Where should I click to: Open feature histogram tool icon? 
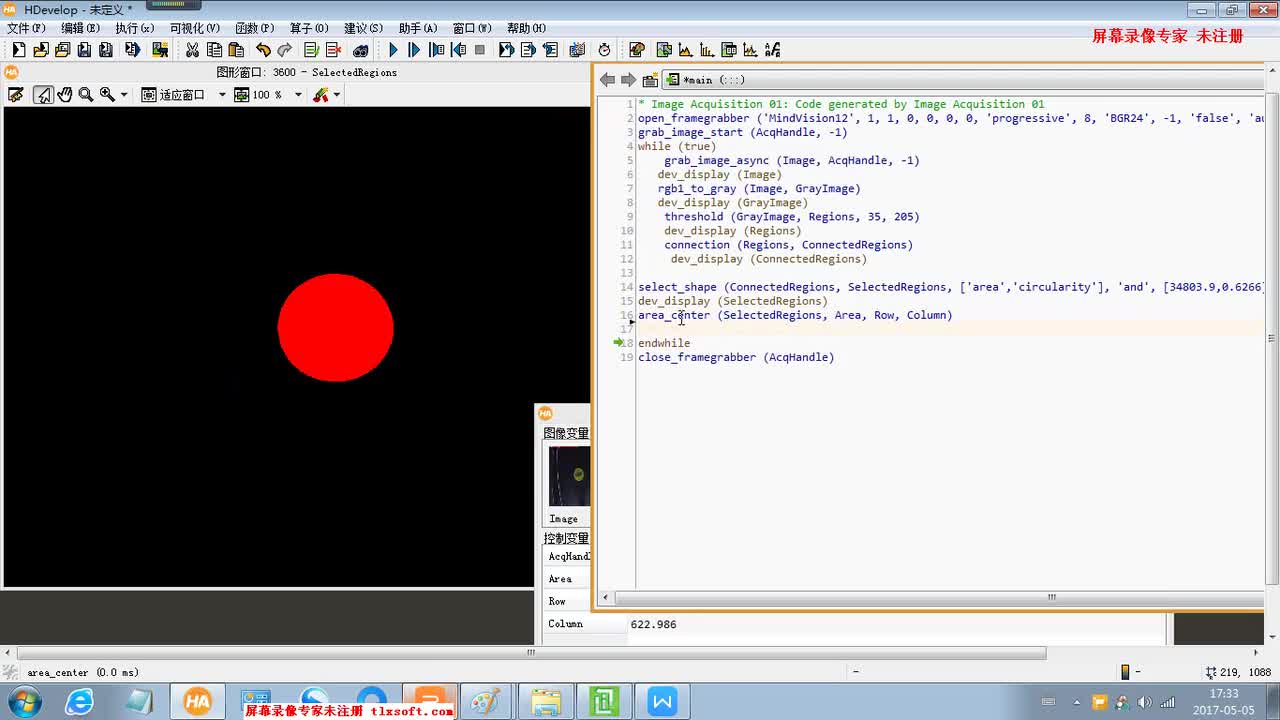[x=707, y=50]
